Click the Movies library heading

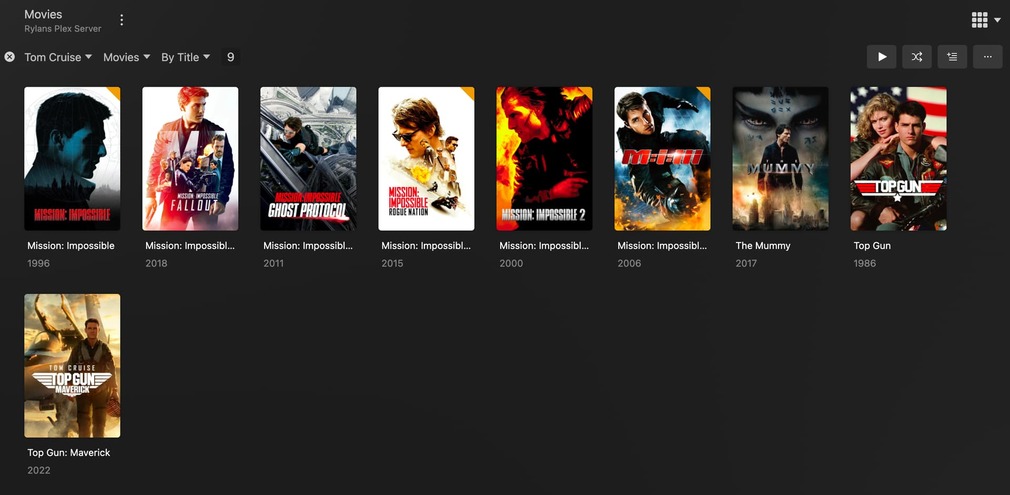pyautogui.click(x=43, y=14)
